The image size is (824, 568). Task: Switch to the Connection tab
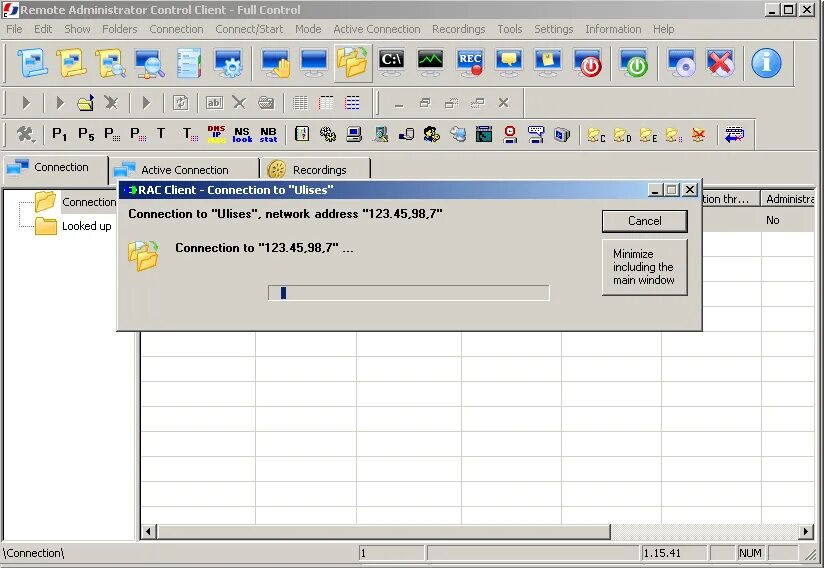[55, 168]
